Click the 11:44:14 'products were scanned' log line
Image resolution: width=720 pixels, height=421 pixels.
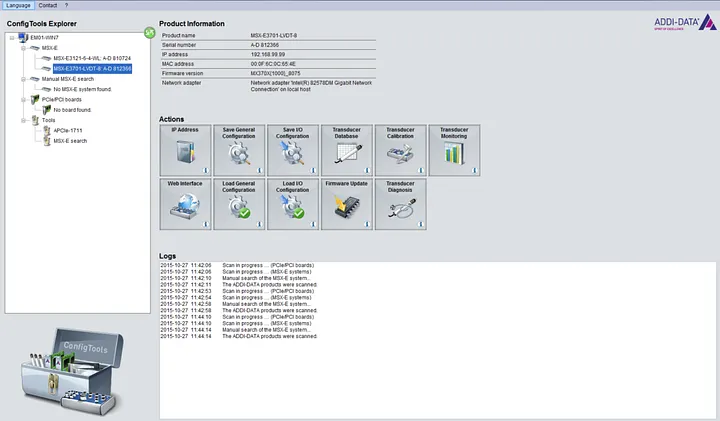coord(239,336)
